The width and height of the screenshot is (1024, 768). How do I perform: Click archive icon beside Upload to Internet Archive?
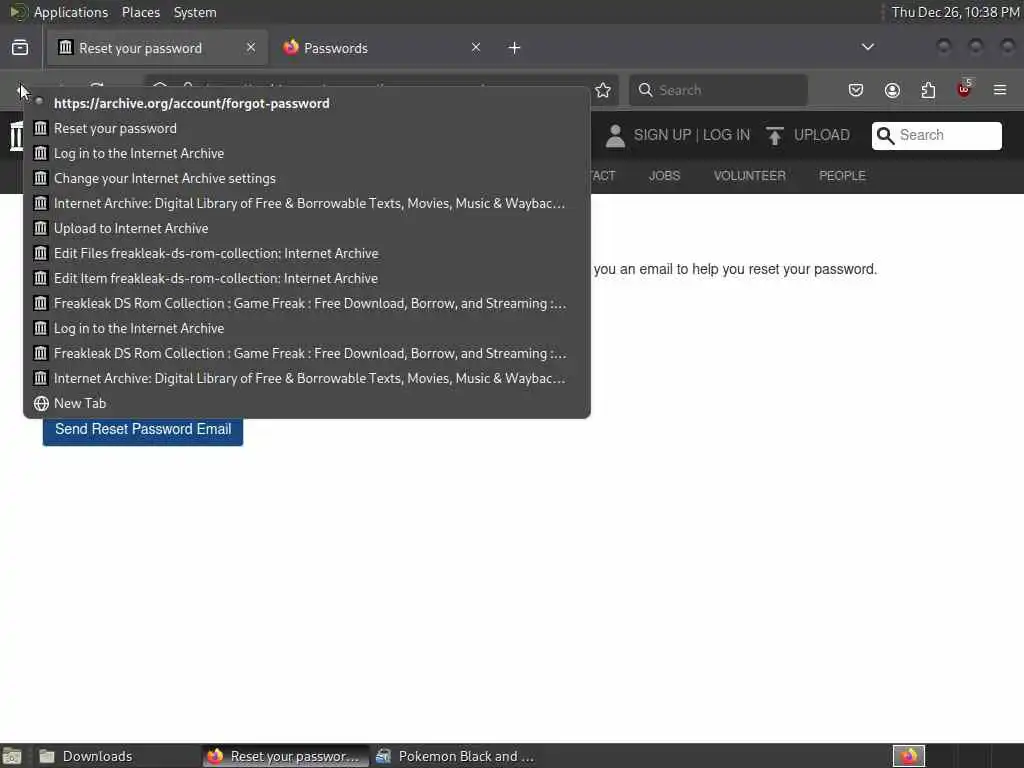[40, 228]
